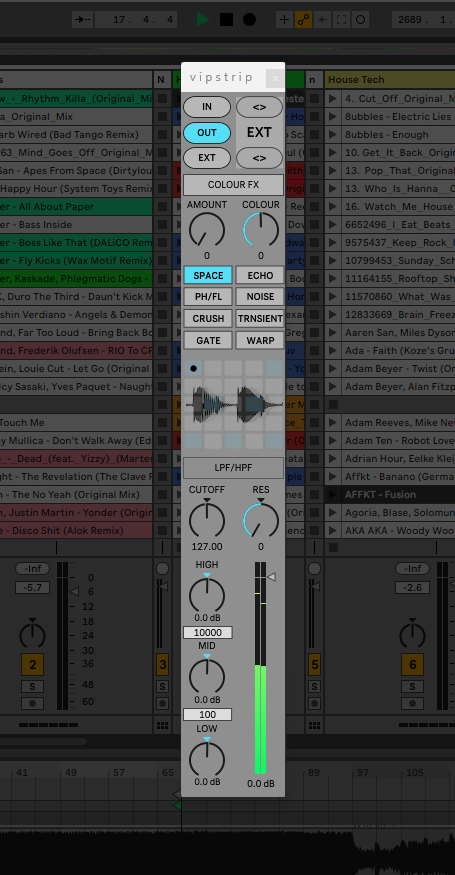455x875 pixels.
Task: Solo track 2 with its S button
Action: click(x=32, y=686)
